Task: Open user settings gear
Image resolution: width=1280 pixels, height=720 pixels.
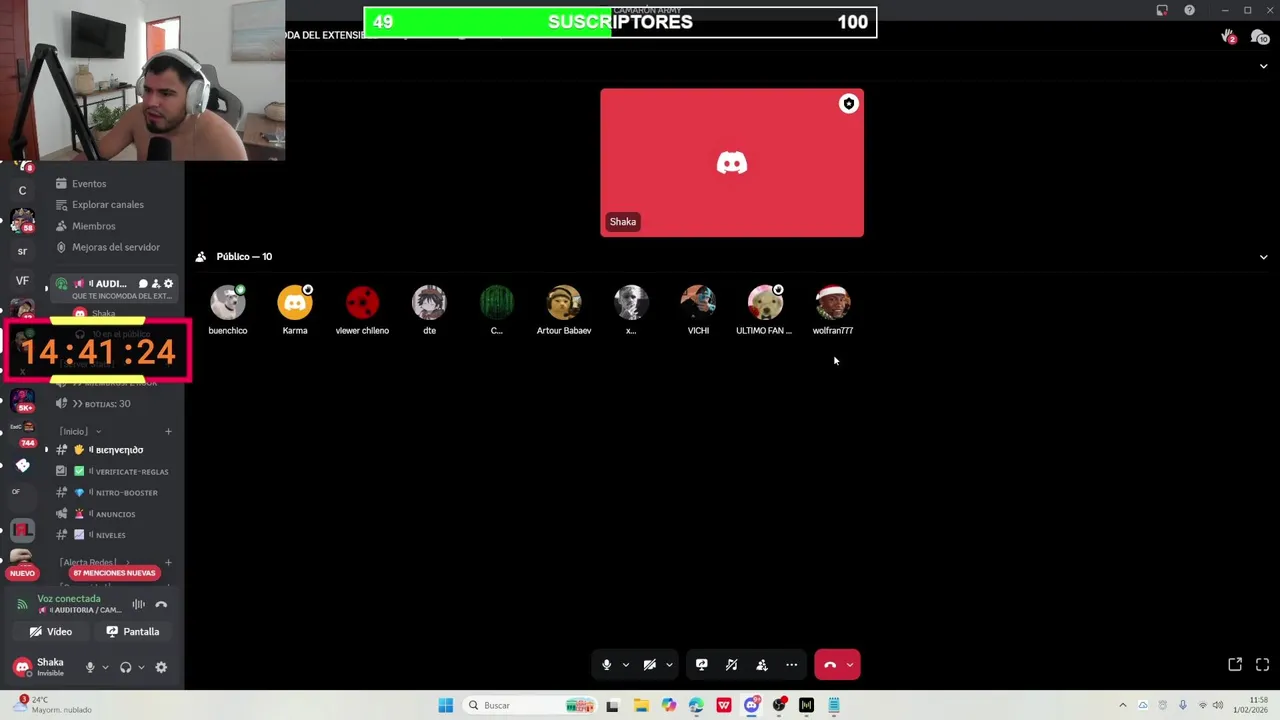Action: pyautogui.click(x=161, y=668)
